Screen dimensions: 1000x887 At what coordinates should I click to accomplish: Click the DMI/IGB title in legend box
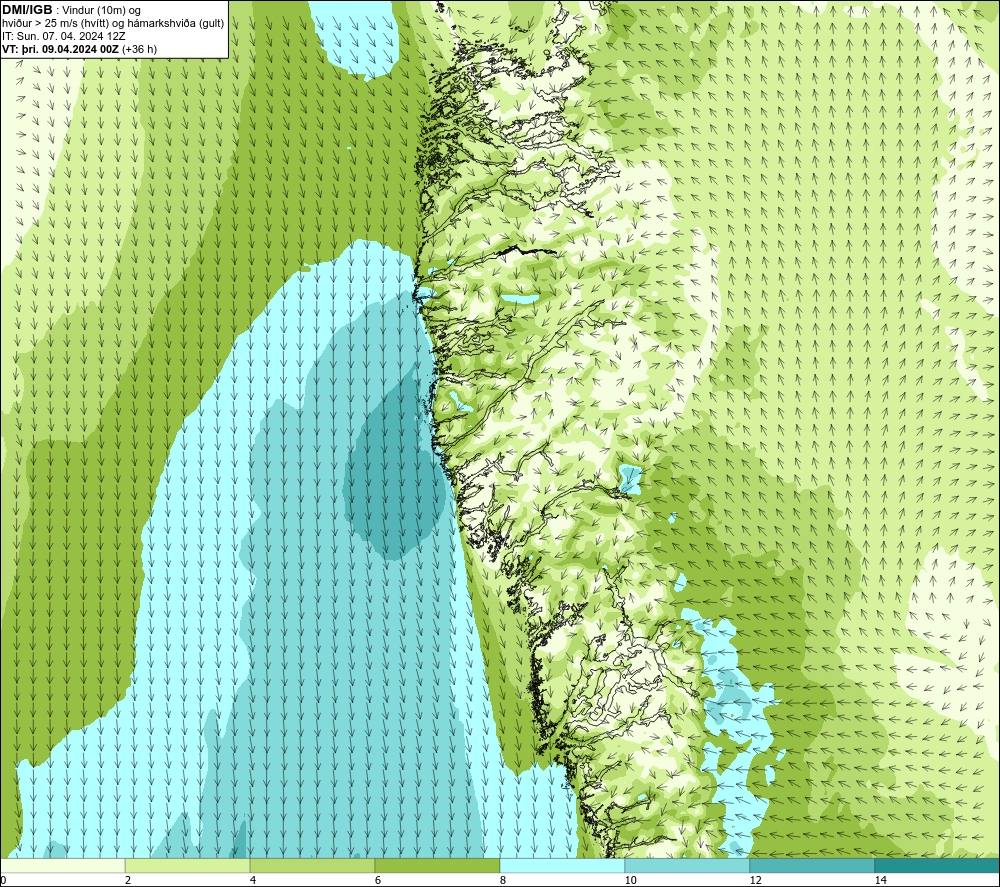(x=27, y=10)
